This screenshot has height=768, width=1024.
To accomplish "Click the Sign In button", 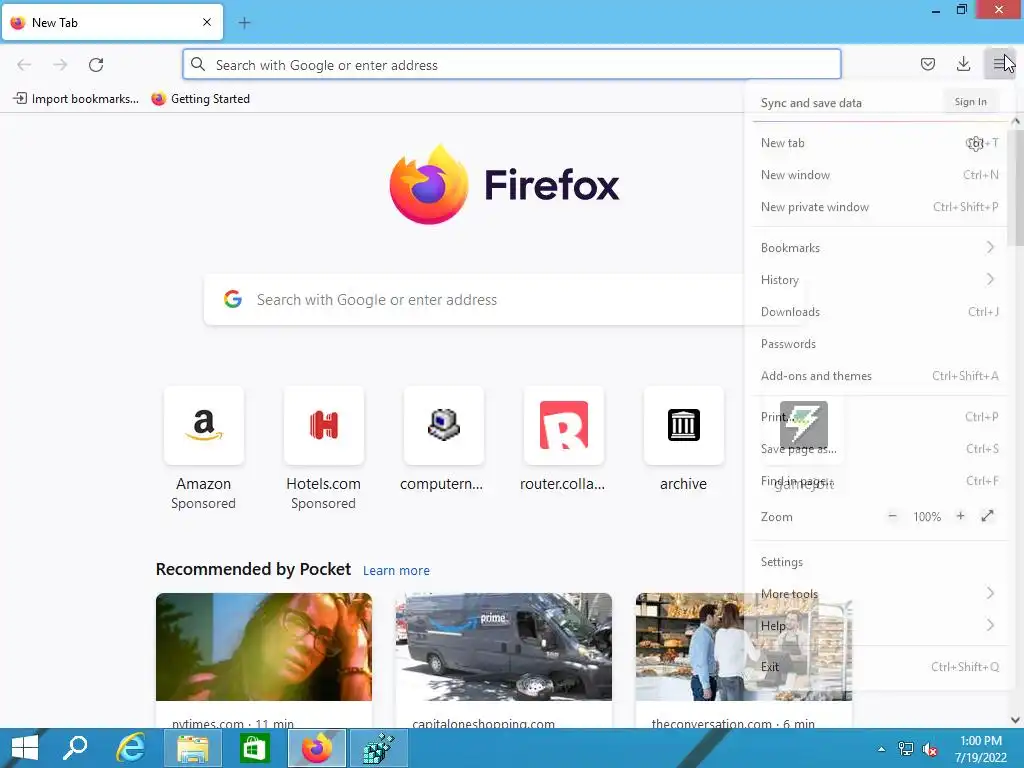I will 970,102.
